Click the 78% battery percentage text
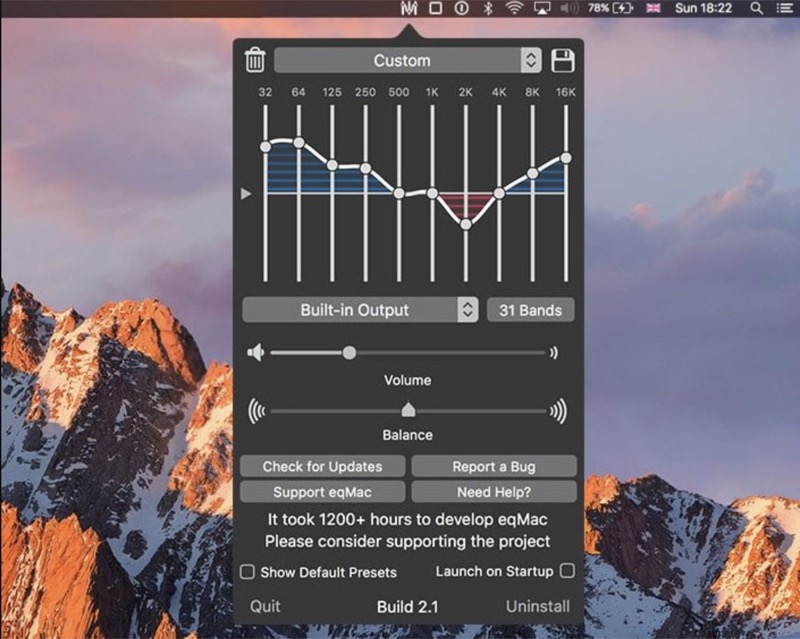800x639 pixels. (598, 8)
